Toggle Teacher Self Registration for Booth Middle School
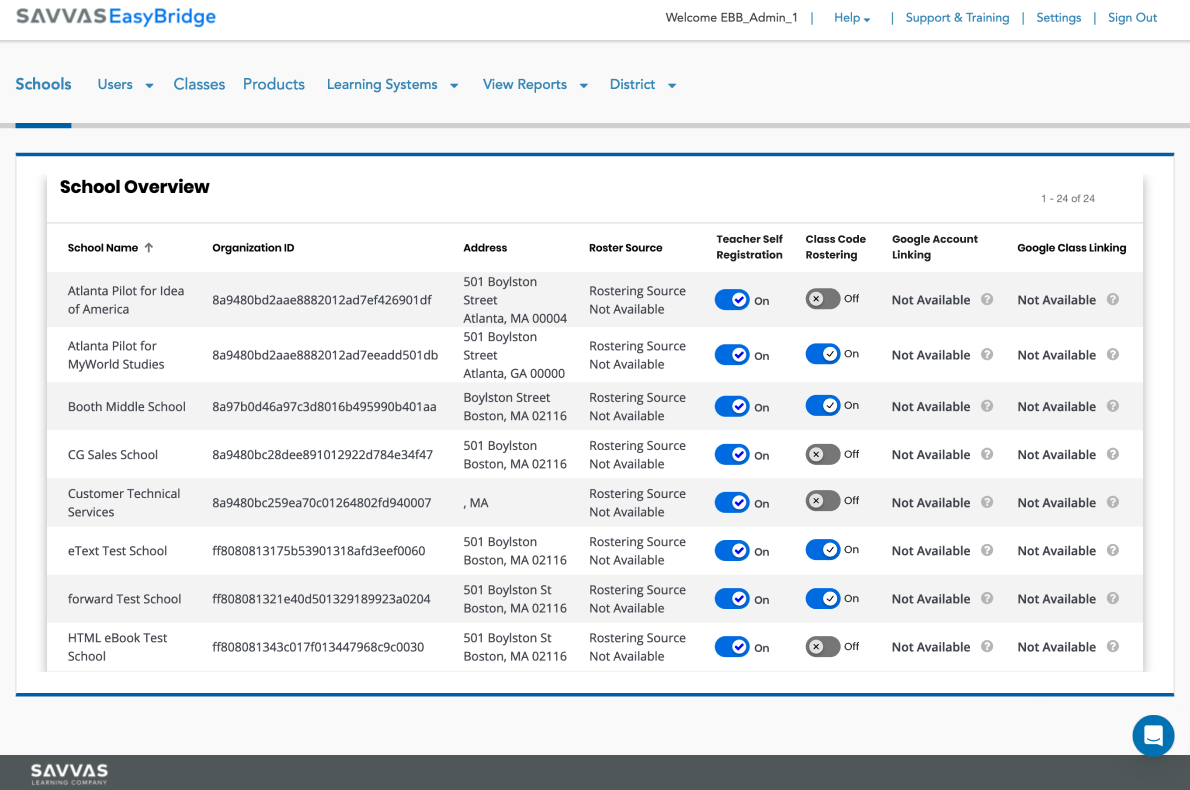The width and height of the screenshot is (1190, 790). [732, 407]
